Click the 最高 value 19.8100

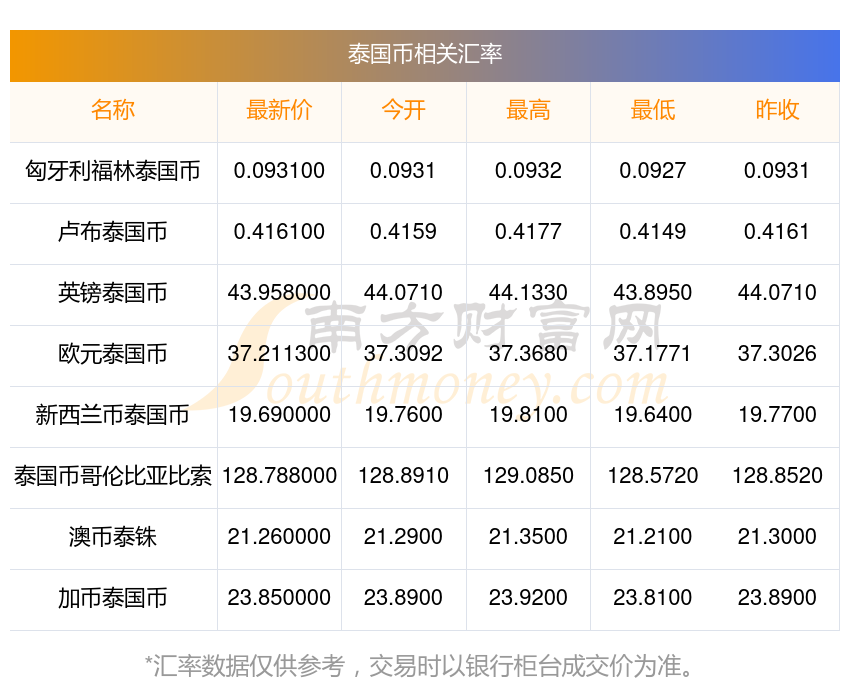click(x=528, y=415)
